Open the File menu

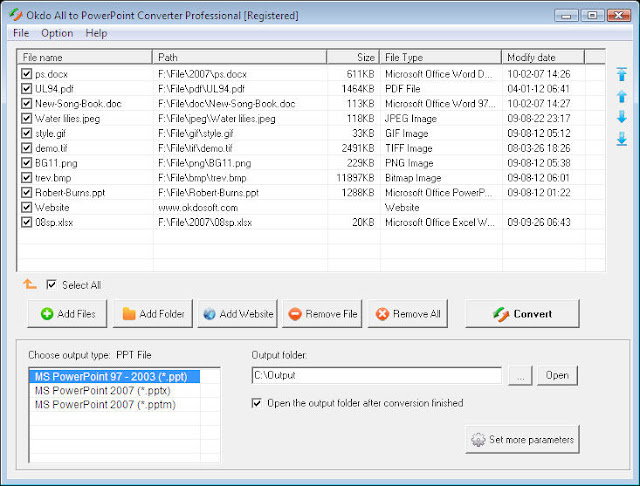[21, 33]
